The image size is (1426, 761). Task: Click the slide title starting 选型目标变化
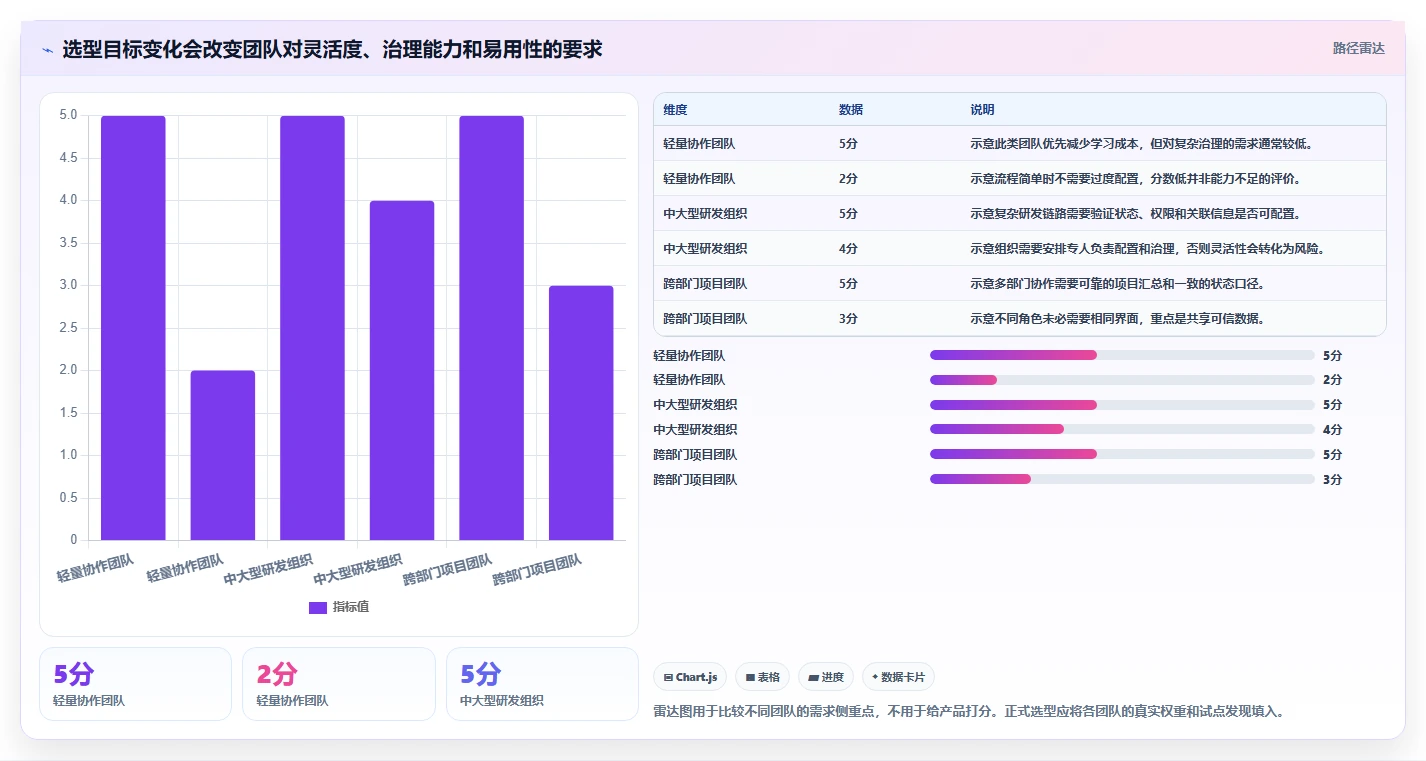click(332, 49)
